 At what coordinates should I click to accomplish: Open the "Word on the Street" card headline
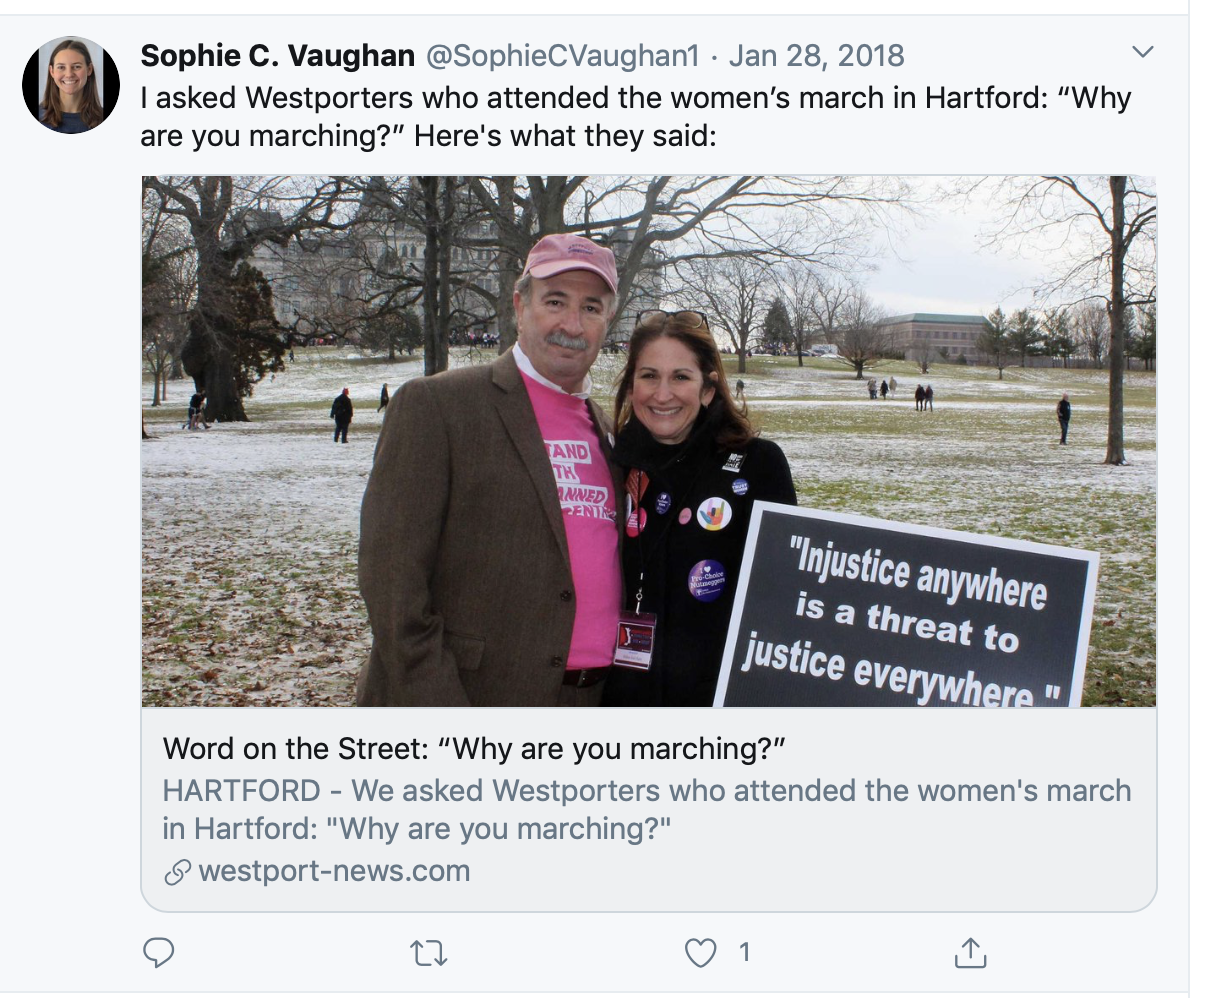click(474, 748)
